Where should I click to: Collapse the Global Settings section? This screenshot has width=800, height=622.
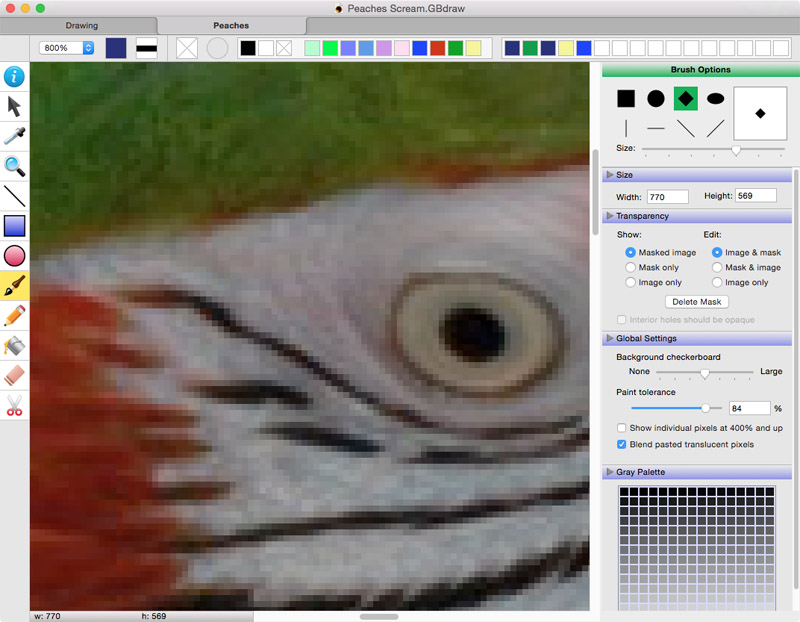(610, 338)
